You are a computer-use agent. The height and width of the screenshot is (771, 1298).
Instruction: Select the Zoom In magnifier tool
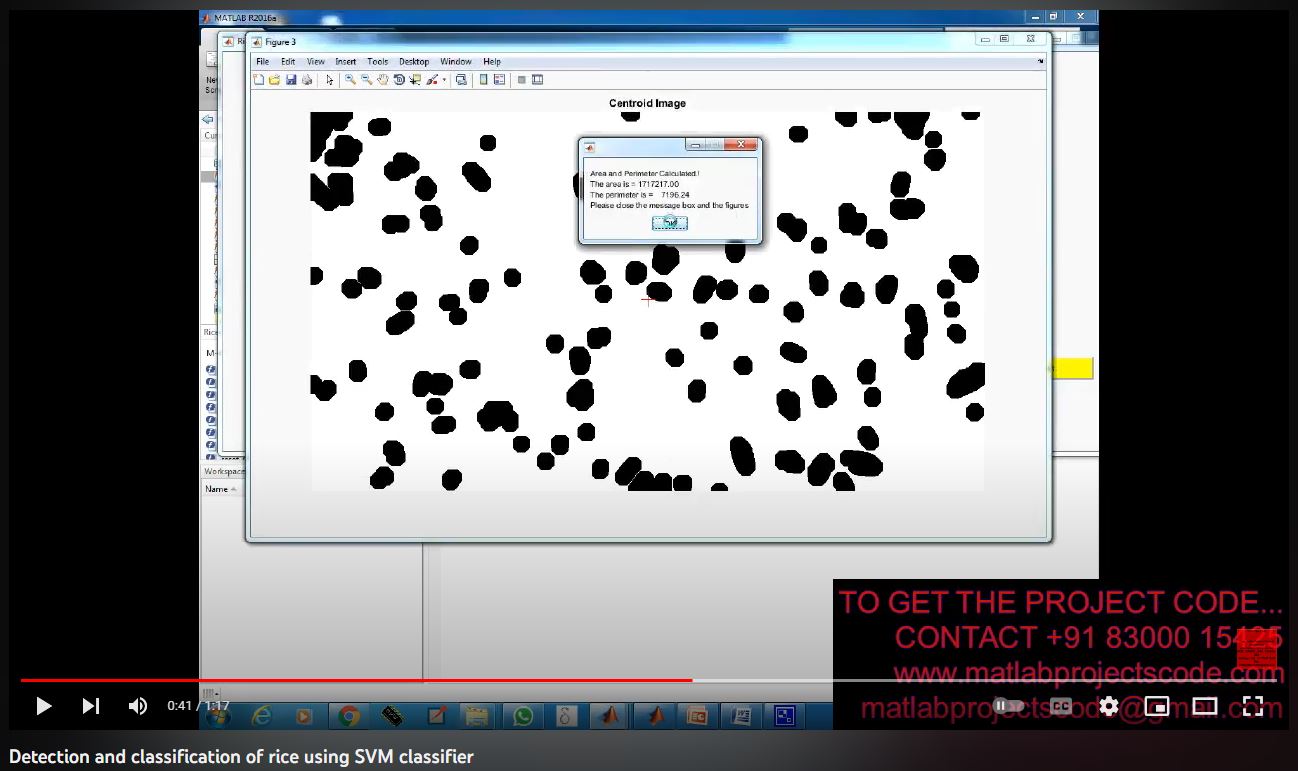(350, 80)
